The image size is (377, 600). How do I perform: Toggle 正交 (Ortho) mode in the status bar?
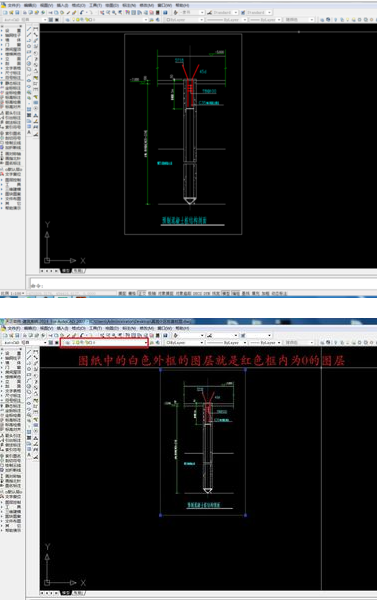142,293
